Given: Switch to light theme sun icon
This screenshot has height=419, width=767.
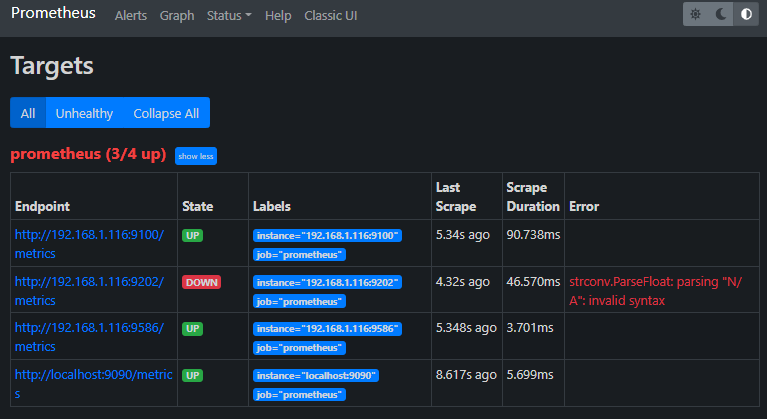Looking at the screenshot, I should 695,14.
